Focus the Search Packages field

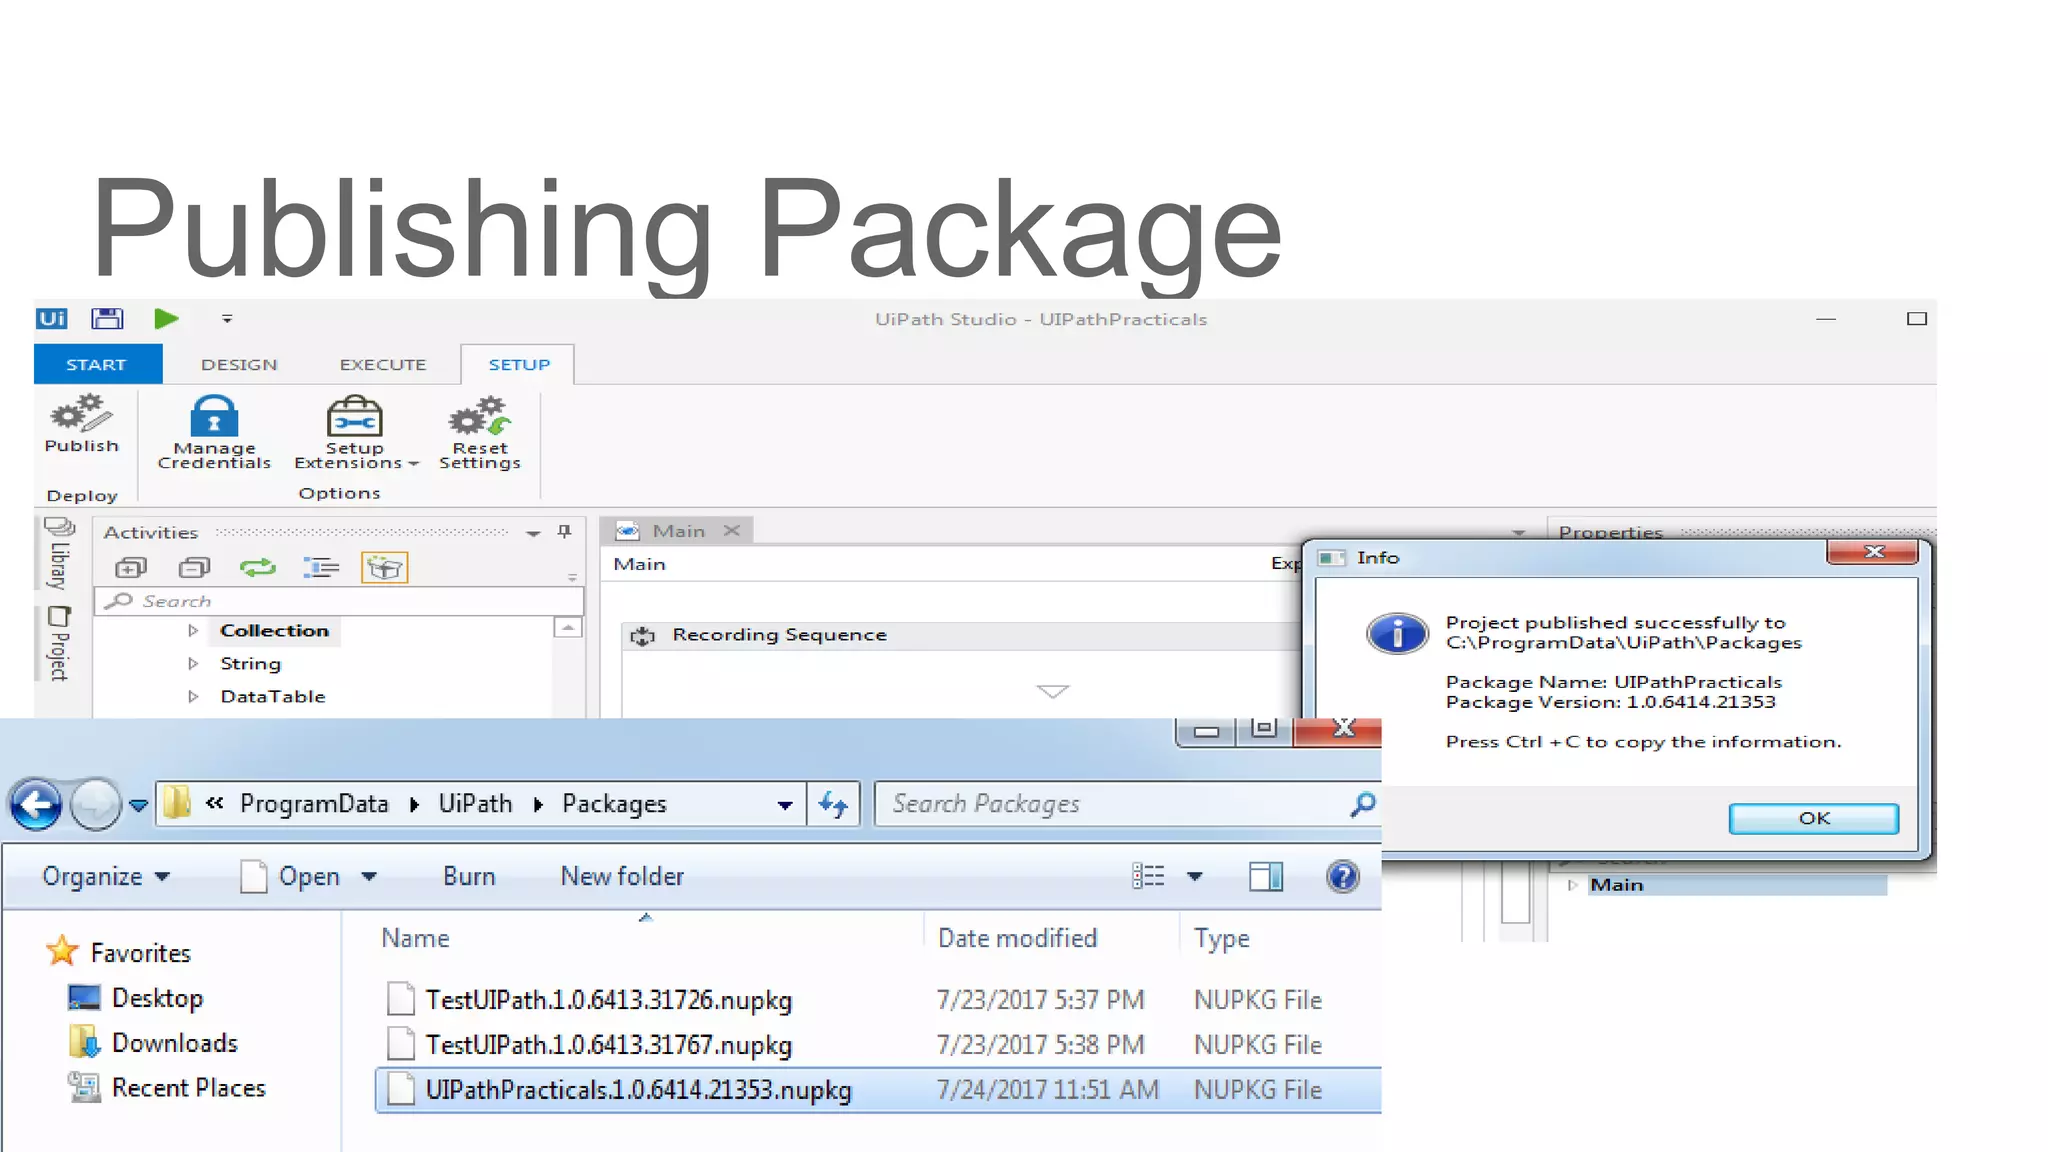click(1128, 804)
